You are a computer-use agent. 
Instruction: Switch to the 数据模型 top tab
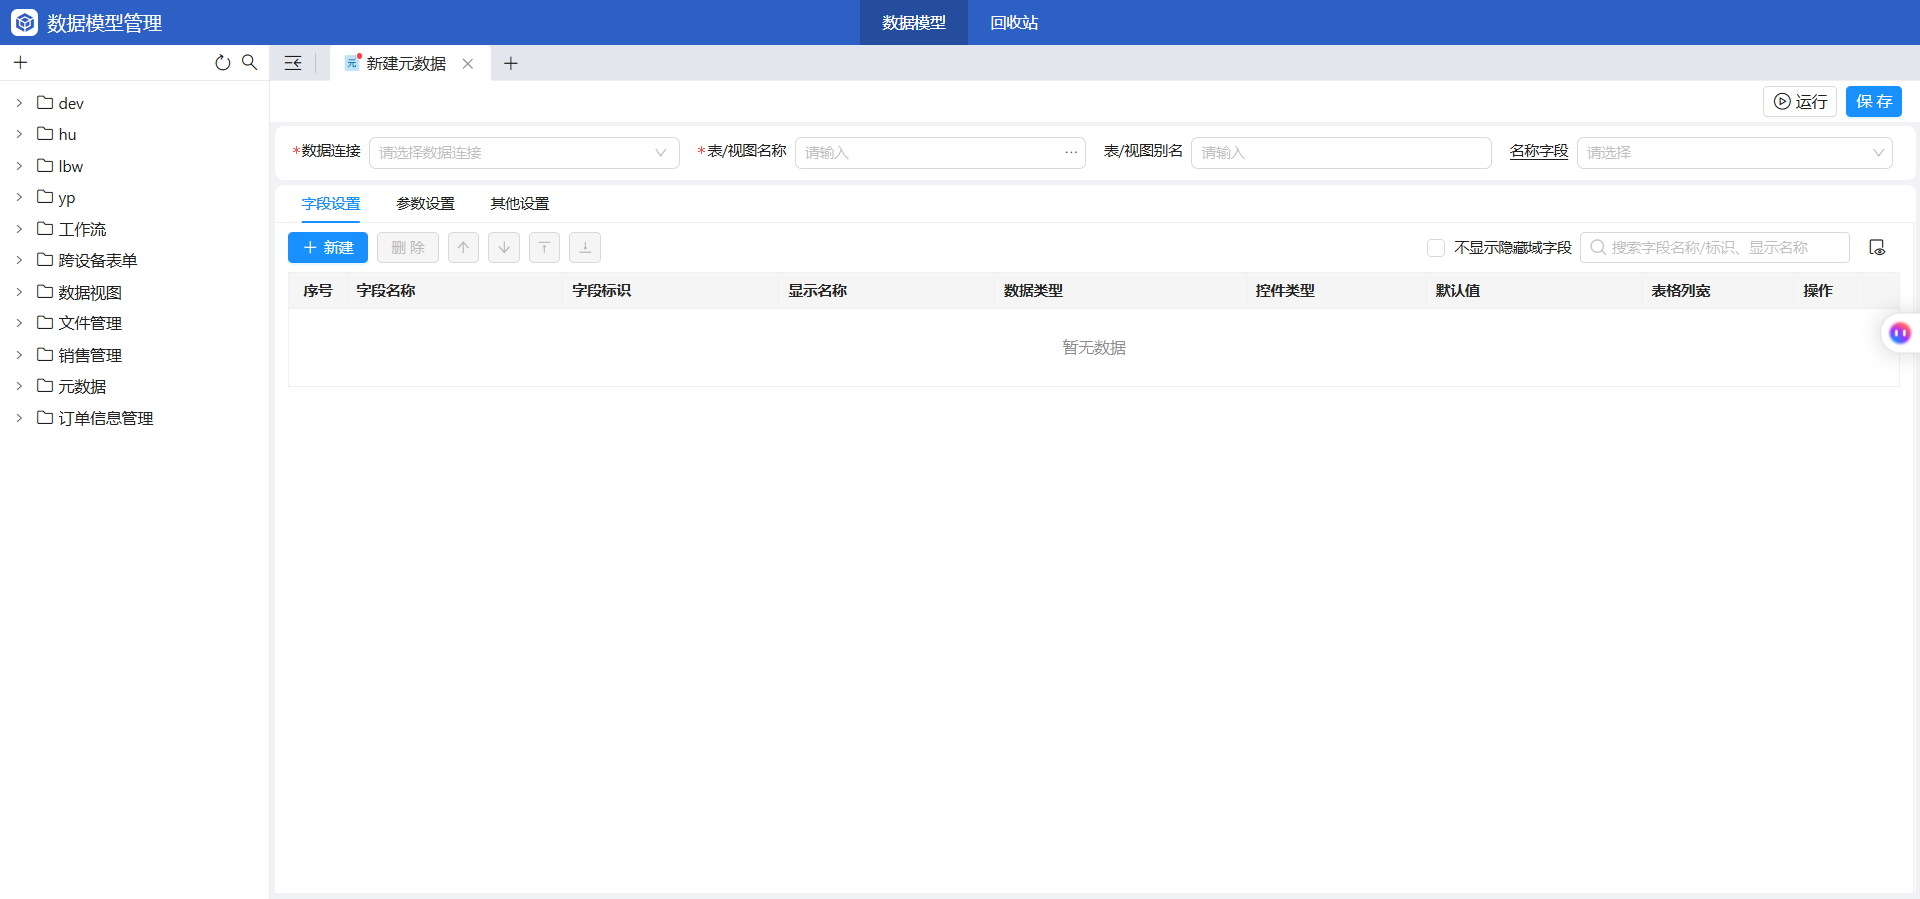(x=914, y=22)
